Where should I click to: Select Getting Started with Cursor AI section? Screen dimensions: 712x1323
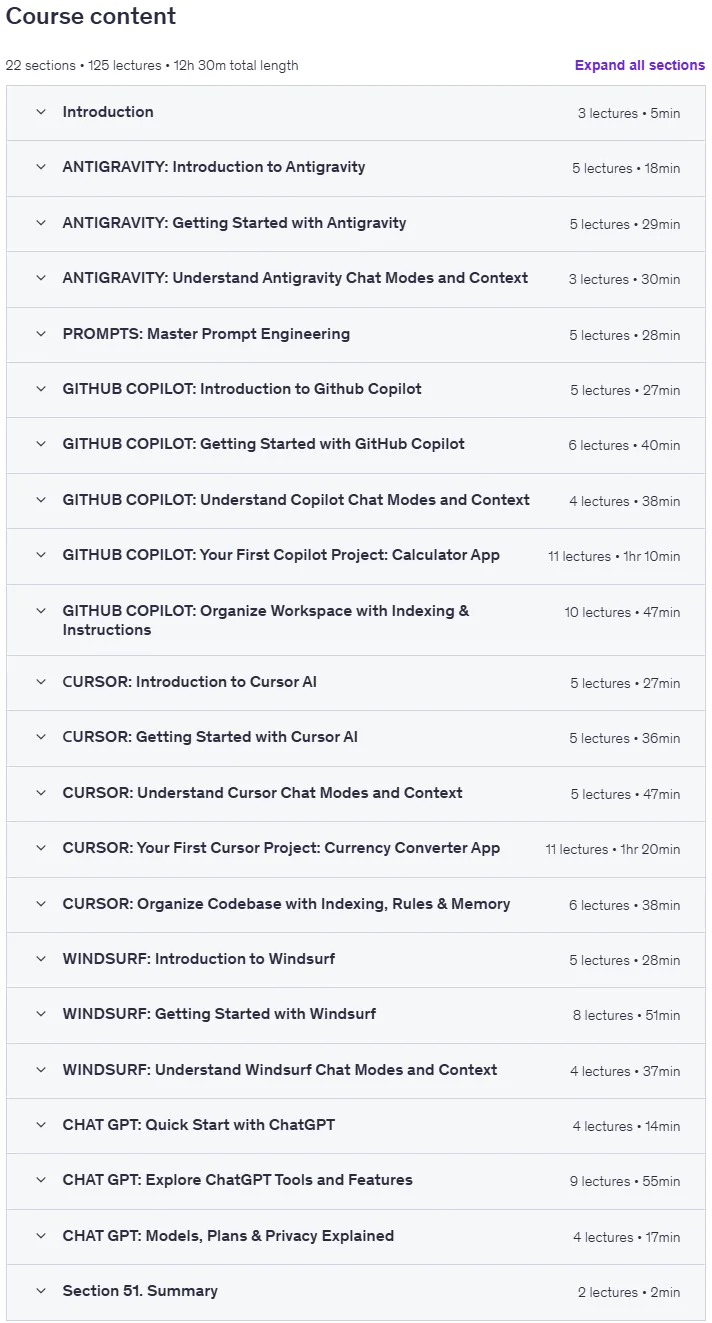pos(356,738)
